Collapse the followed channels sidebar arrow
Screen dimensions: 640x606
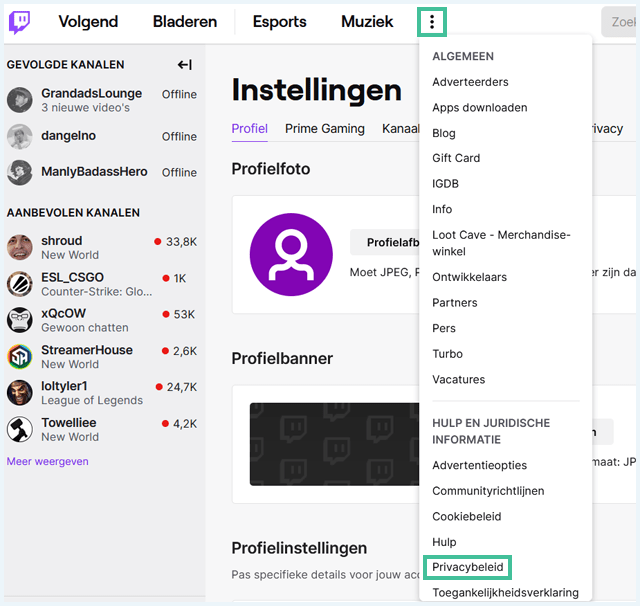tap(184, 64)
